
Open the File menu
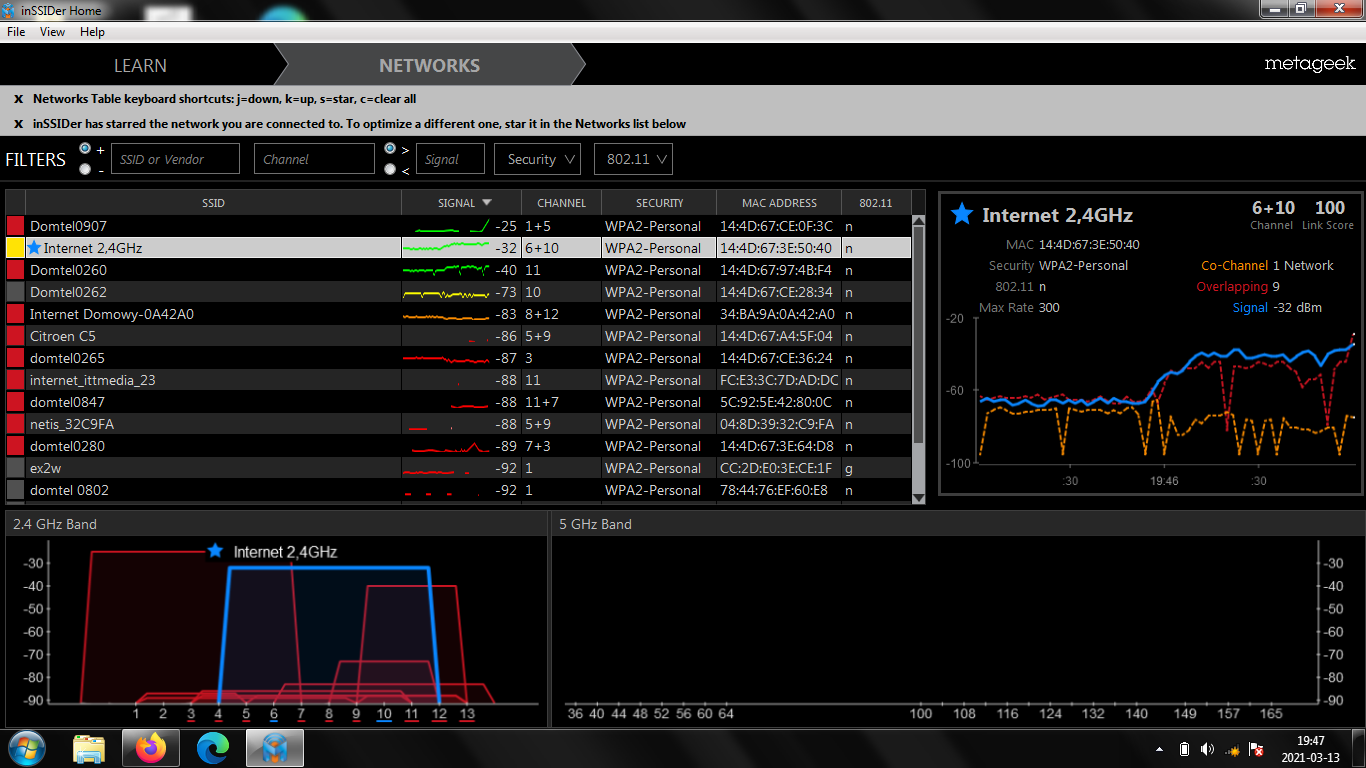pyautogui.click(x=16, y=32)
